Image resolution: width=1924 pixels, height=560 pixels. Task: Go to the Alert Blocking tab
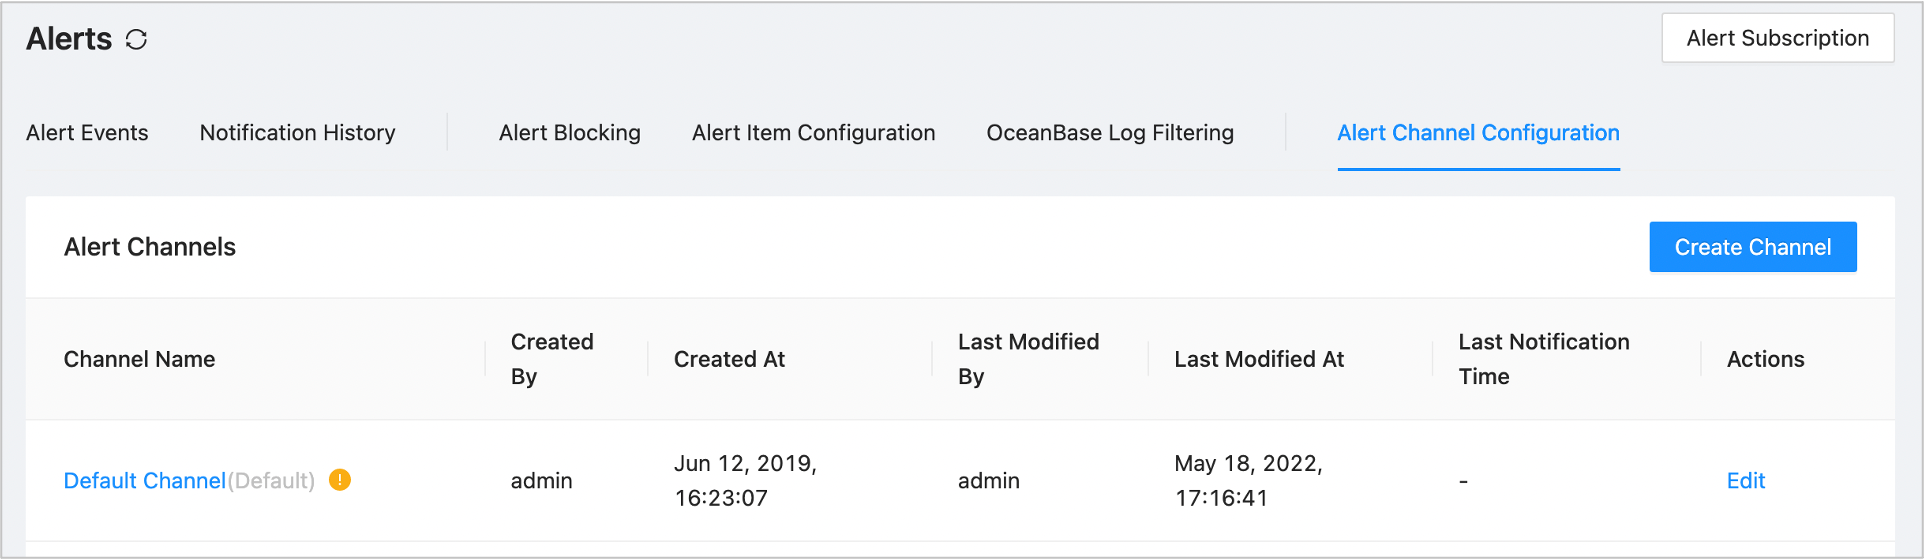(569, 133)
